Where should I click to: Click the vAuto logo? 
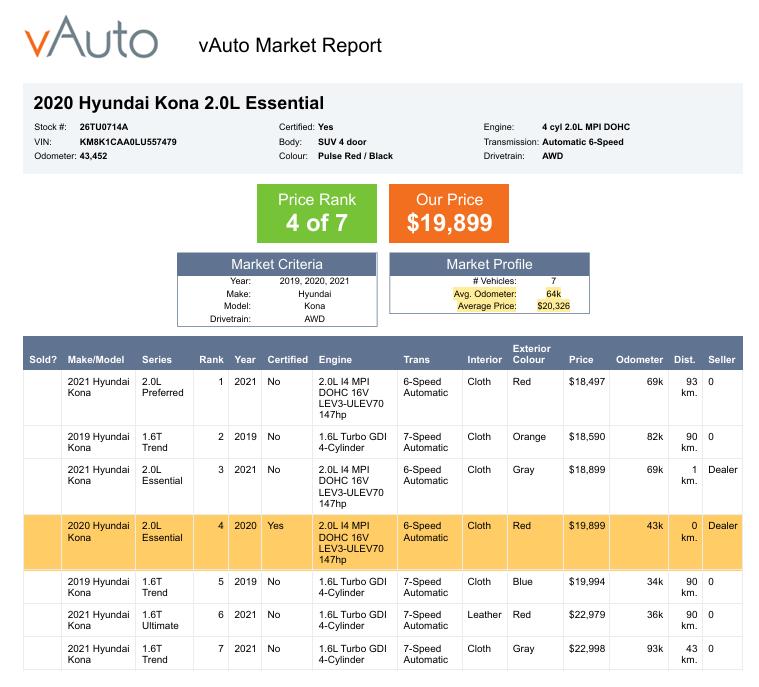[91, 37]
